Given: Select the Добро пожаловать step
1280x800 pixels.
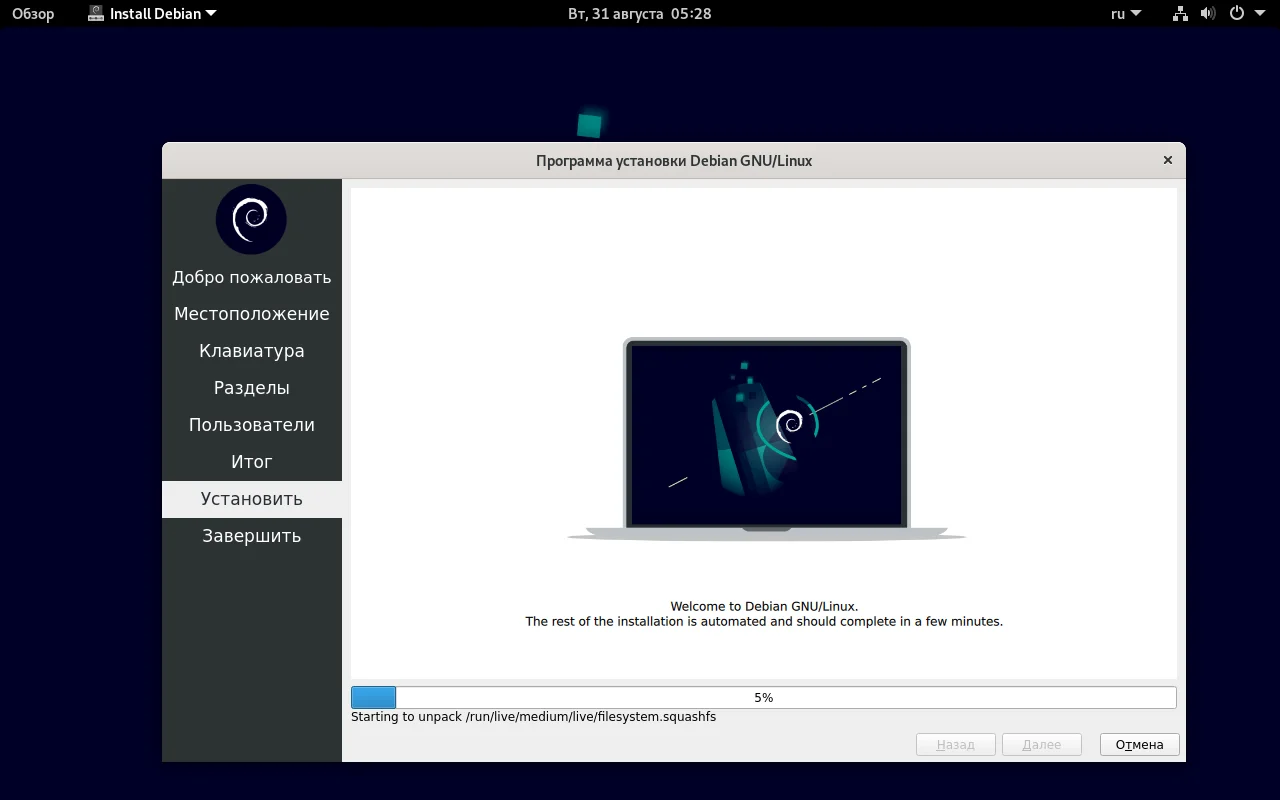Looking at the screenshot, I should tap(251, 277).
